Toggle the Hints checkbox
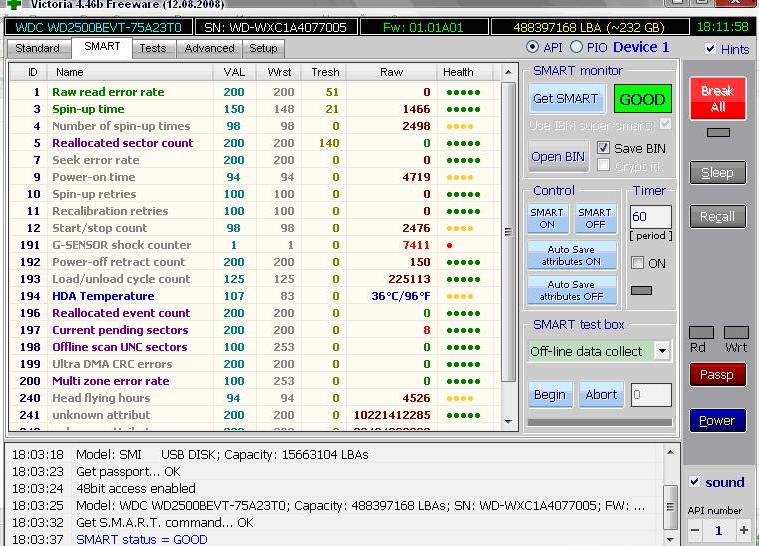The height and width of the screenshot is (546, 759). point(710,49)
